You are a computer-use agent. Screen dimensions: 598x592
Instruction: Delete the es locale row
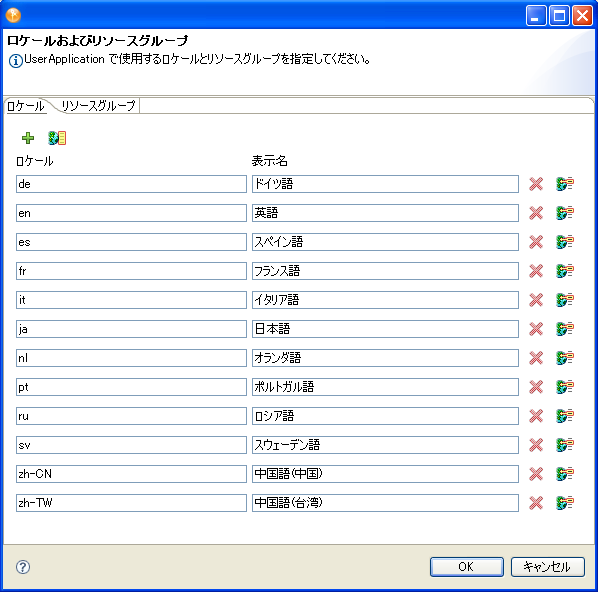[536, 242]
